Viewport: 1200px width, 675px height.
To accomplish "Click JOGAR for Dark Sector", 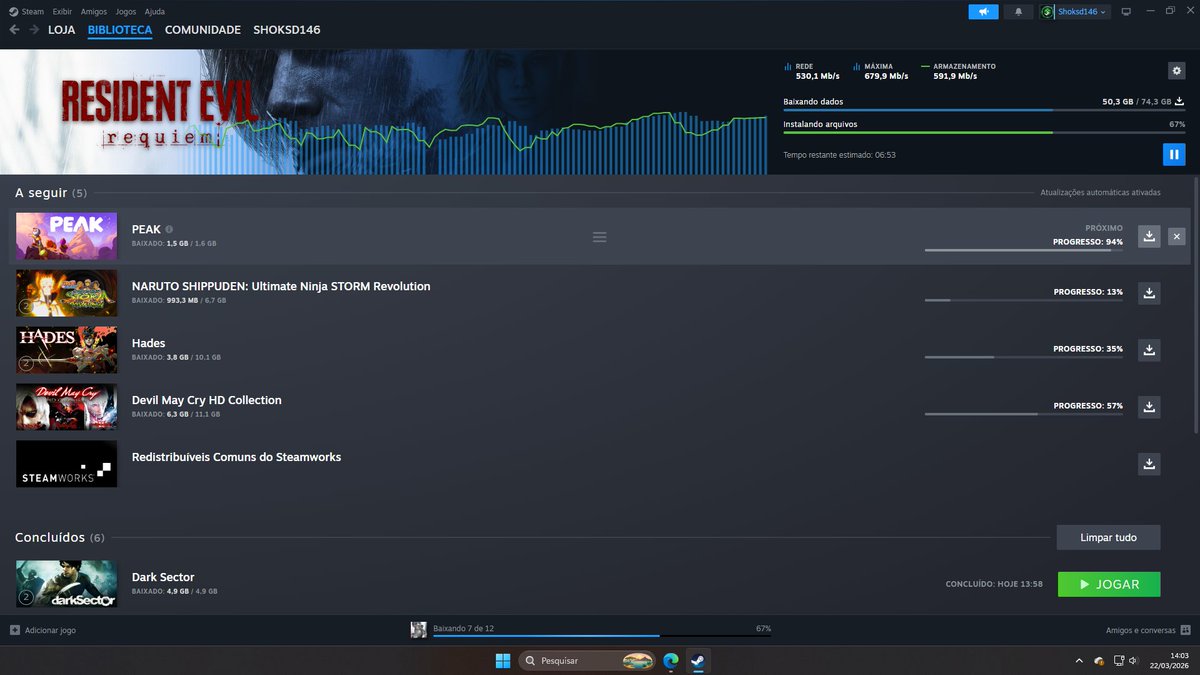I will [x=1109, y=584].
